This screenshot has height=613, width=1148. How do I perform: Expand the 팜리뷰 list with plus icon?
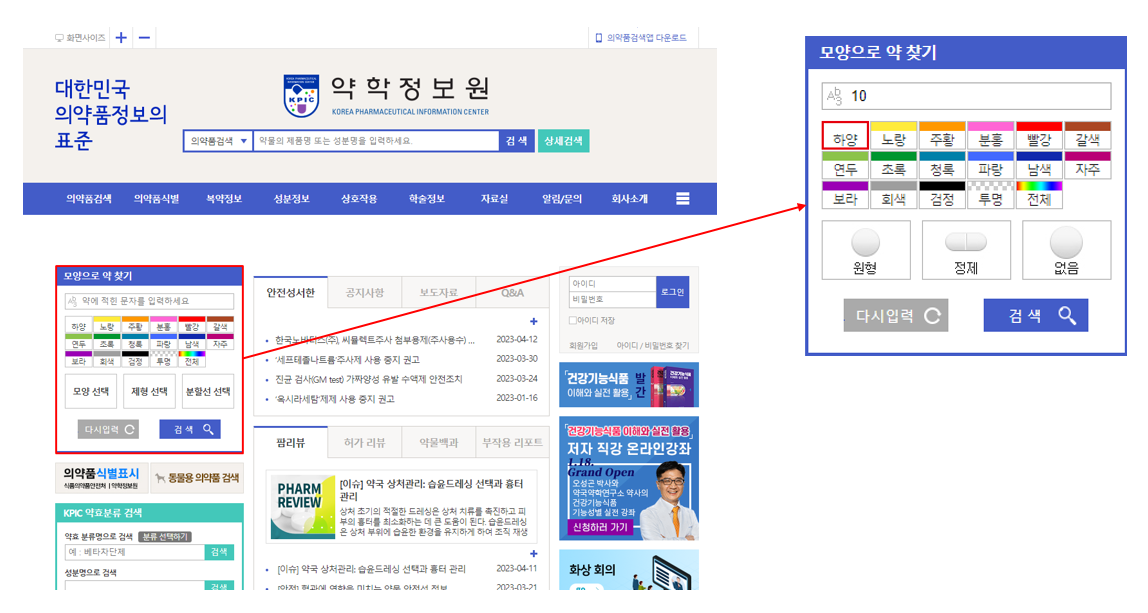[534, 554]
